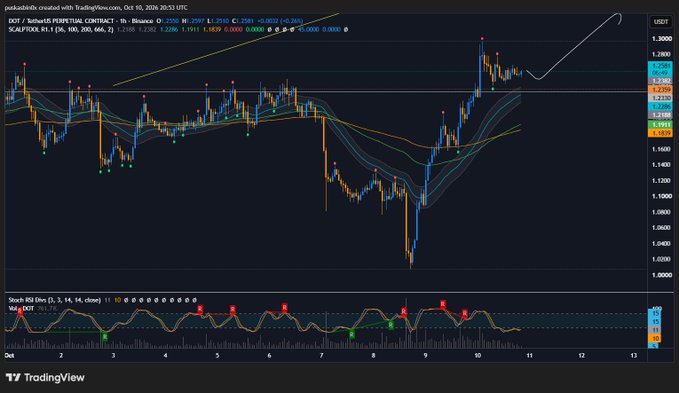
Task: Click the green R divergence marker near Oct 3
Action: 105,336
